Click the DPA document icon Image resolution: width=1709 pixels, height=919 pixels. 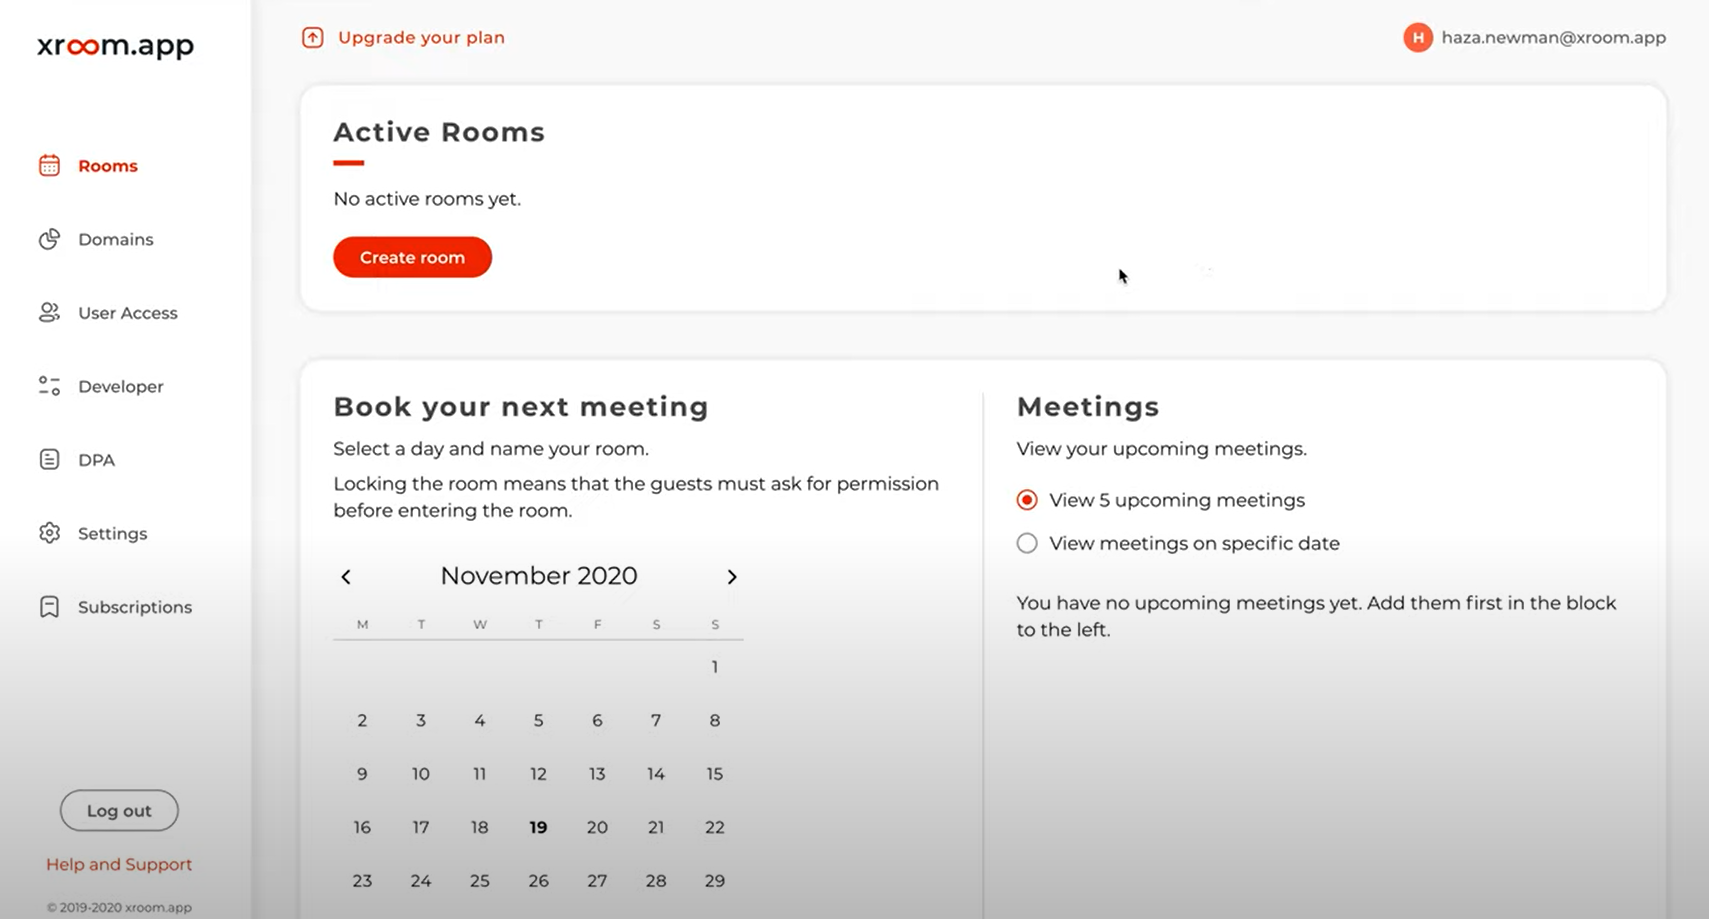49,460
